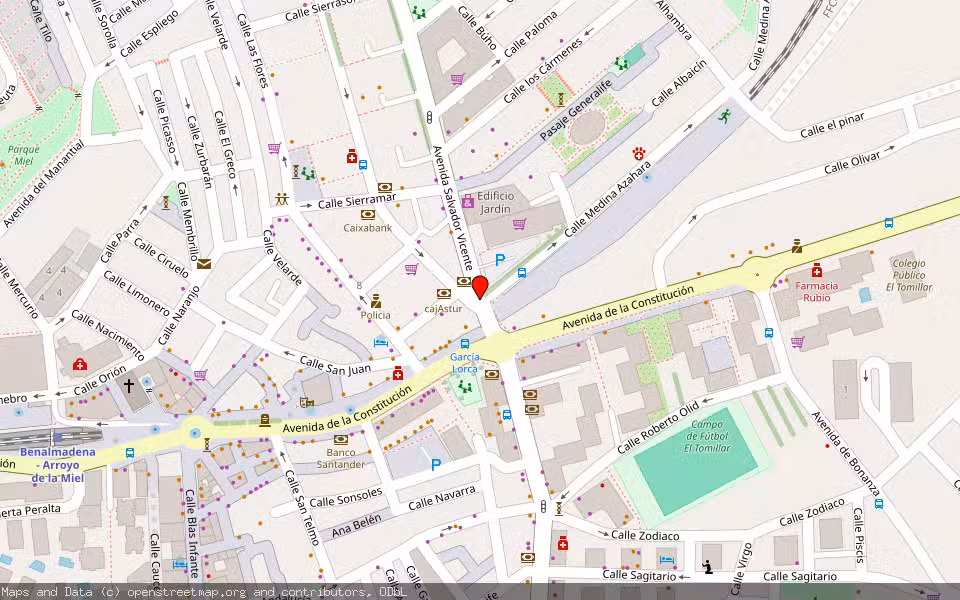This screenshot has height=600, width=960.
Task: Select the black person icon by Calle Sagitario
Action: (708, 568)
